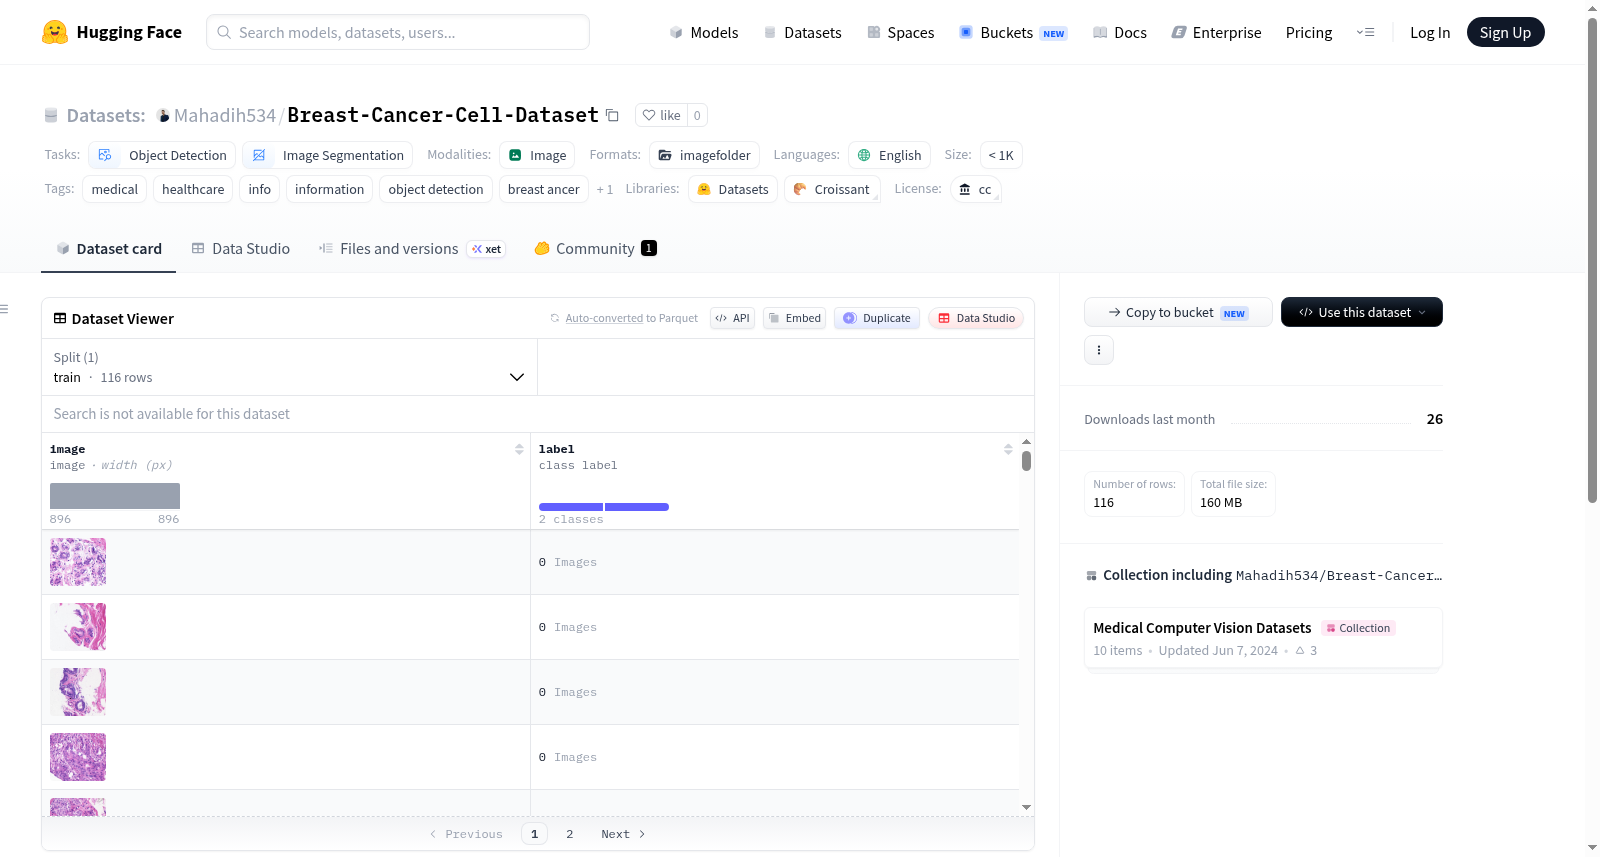
Task: Open the second row image thumbnail
Action: pos(78,627)
